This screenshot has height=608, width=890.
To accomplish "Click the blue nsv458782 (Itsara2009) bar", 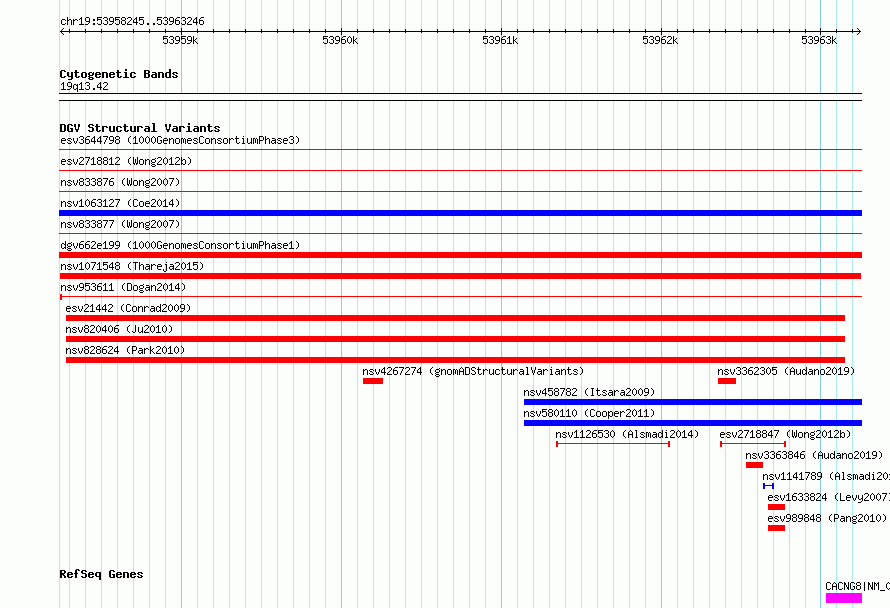I will pos(693,402).
